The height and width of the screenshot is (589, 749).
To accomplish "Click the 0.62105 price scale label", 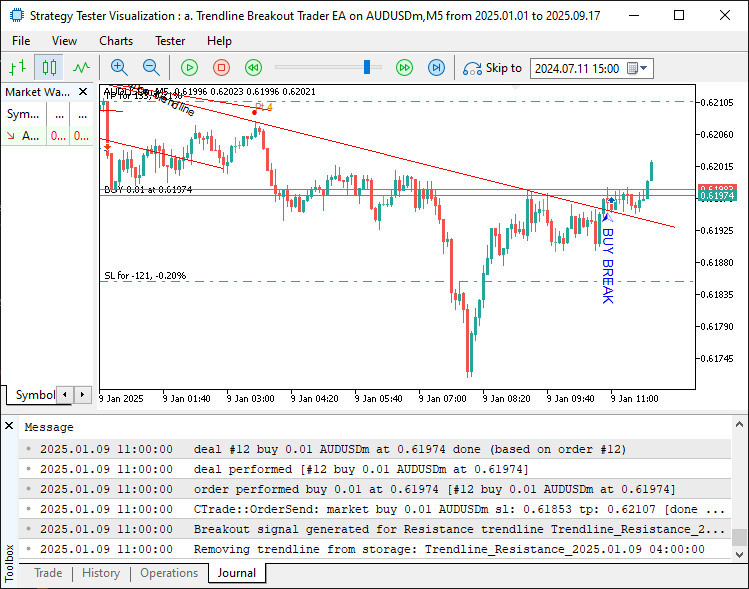I will pyautogui.click(x=717, y=102).
